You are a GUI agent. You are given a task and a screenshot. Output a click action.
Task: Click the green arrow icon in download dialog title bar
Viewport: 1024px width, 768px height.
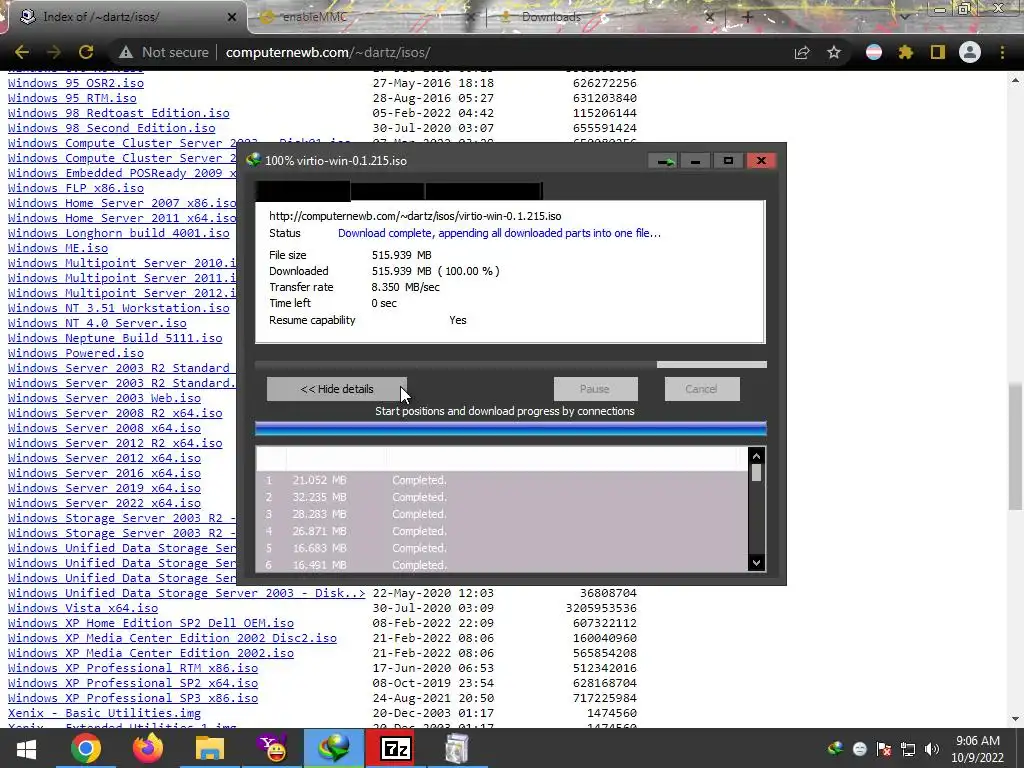point(664,161)
